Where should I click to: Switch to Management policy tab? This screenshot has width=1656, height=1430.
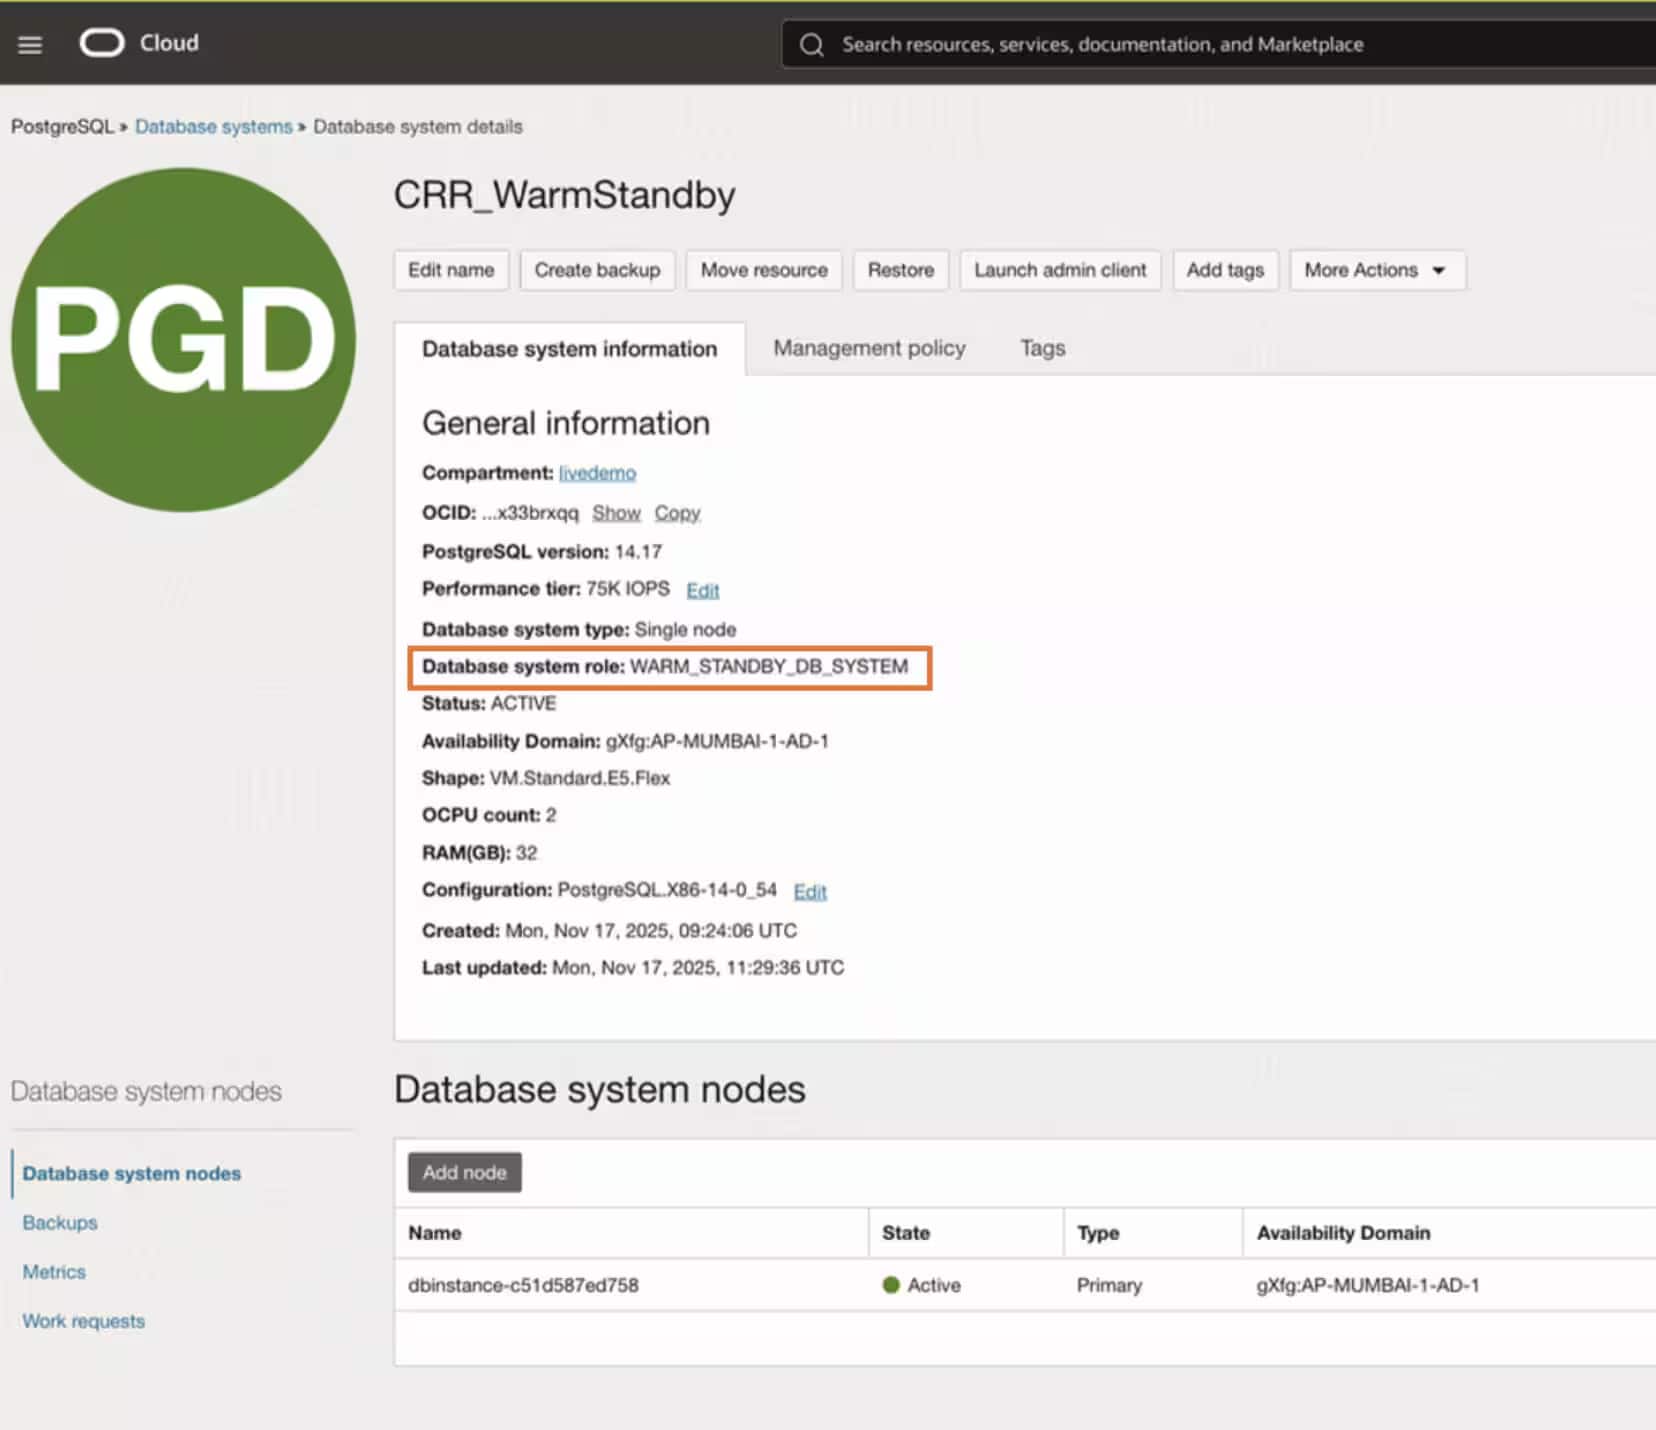(869, 348)
